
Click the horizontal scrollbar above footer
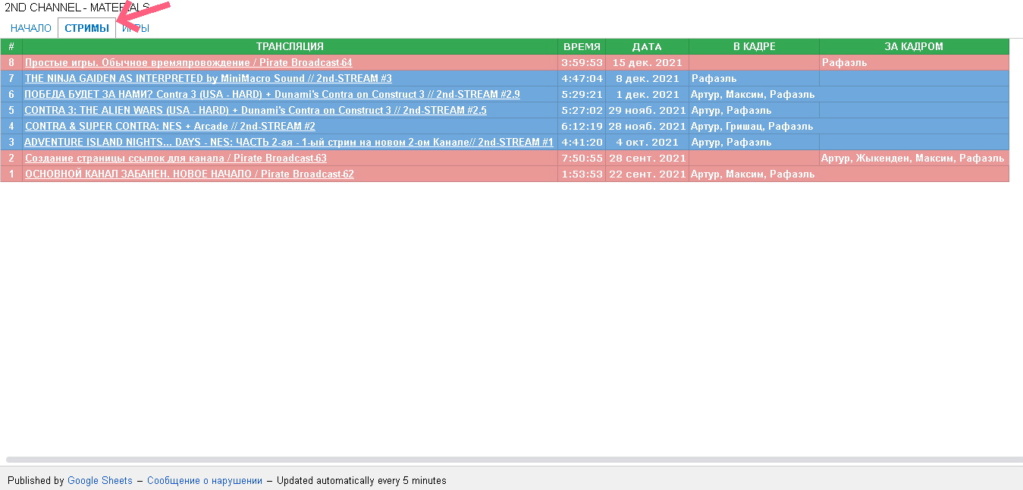[512, 460]
